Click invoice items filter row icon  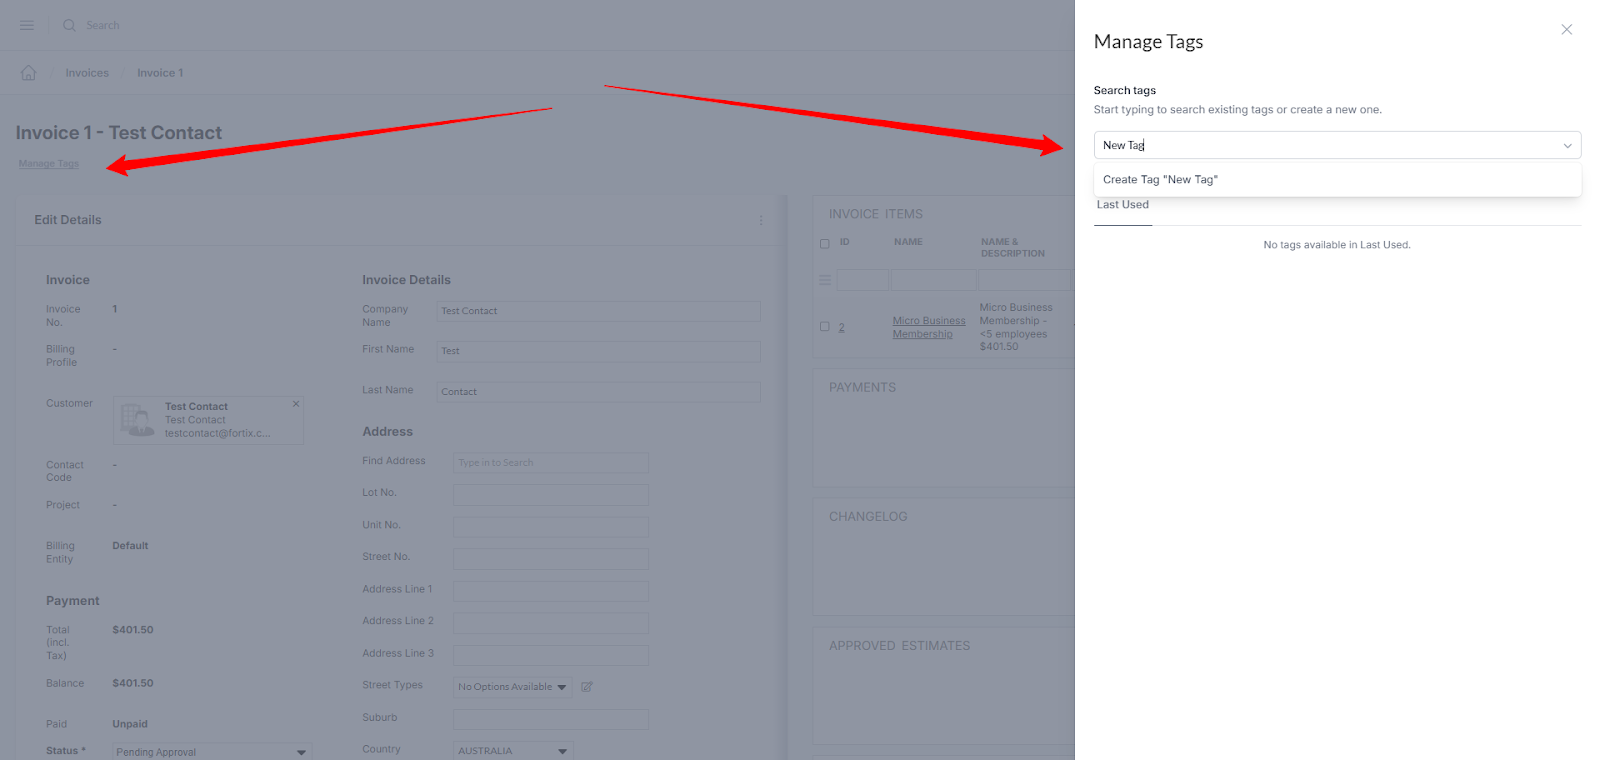[825, 280]
